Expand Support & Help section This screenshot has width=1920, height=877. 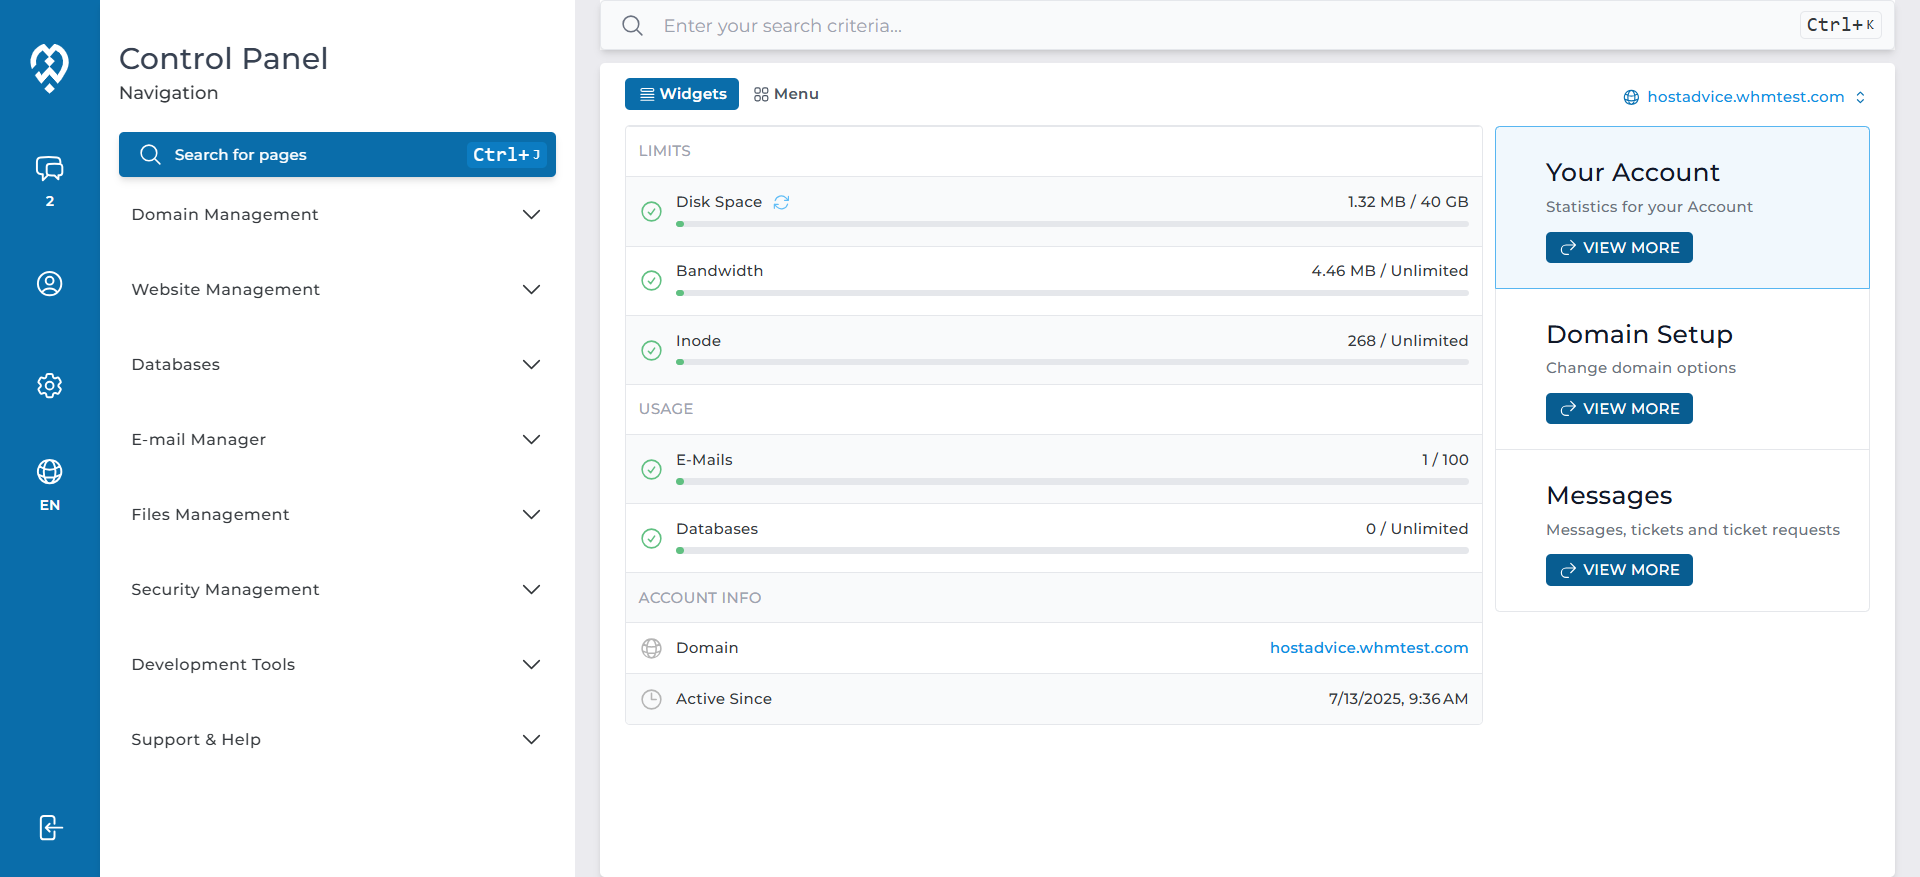point(336,739)
